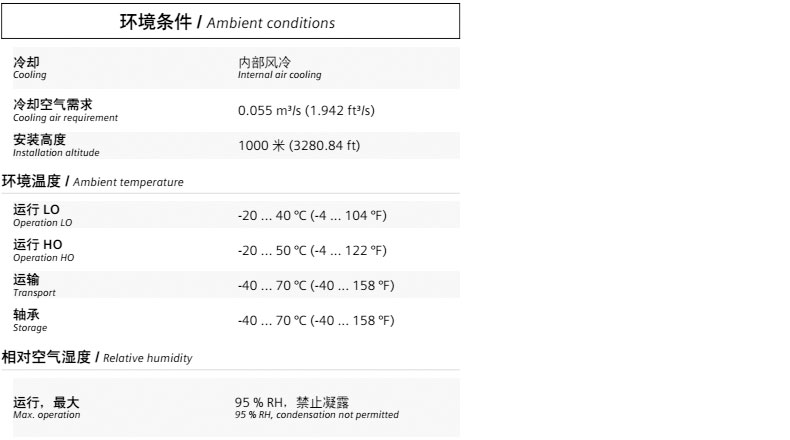The width and height of the screenshot is (790, 440).
Task: Click the Transport row temperature value
Action: pyautogui.click(x=316, y=286)
